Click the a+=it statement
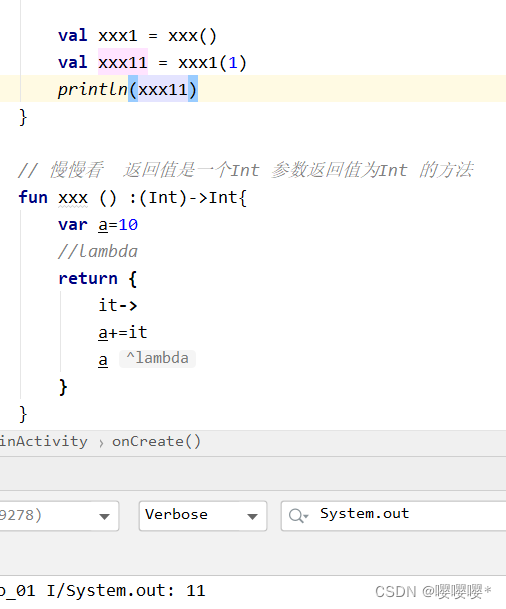506x609 pixels. coord(123,332)
